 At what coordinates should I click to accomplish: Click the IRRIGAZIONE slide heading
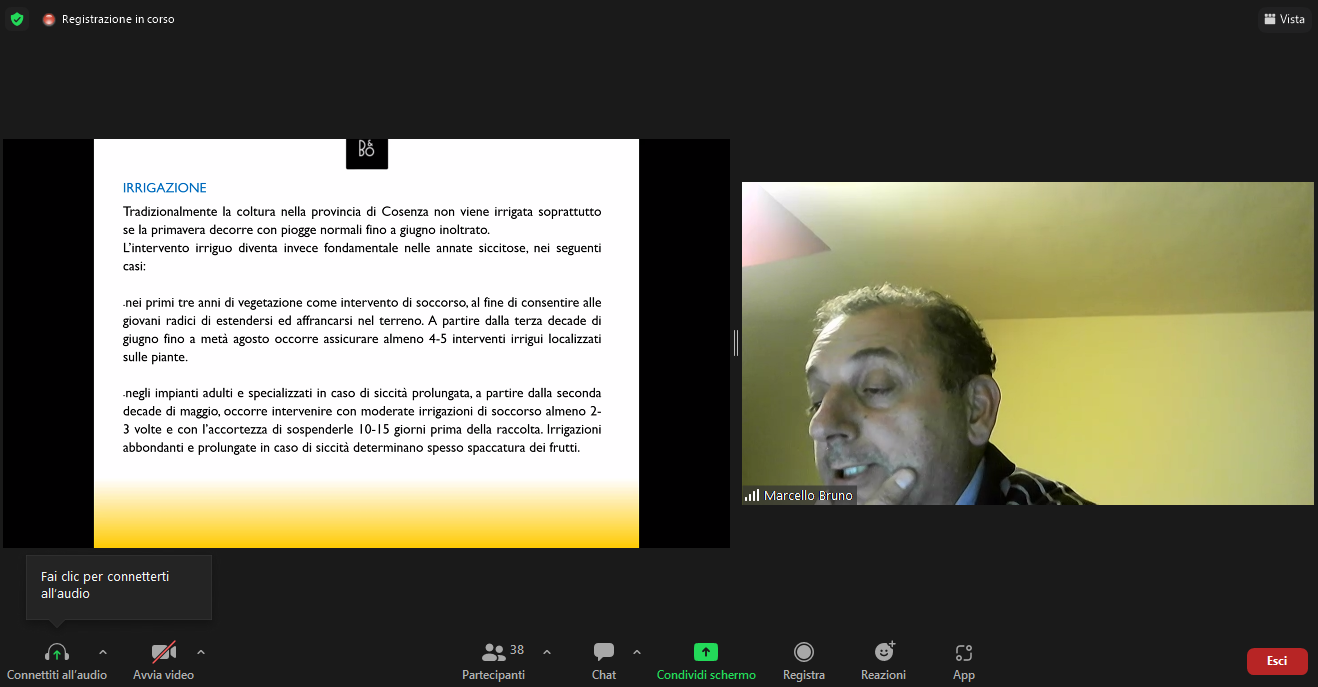(165, 187)
